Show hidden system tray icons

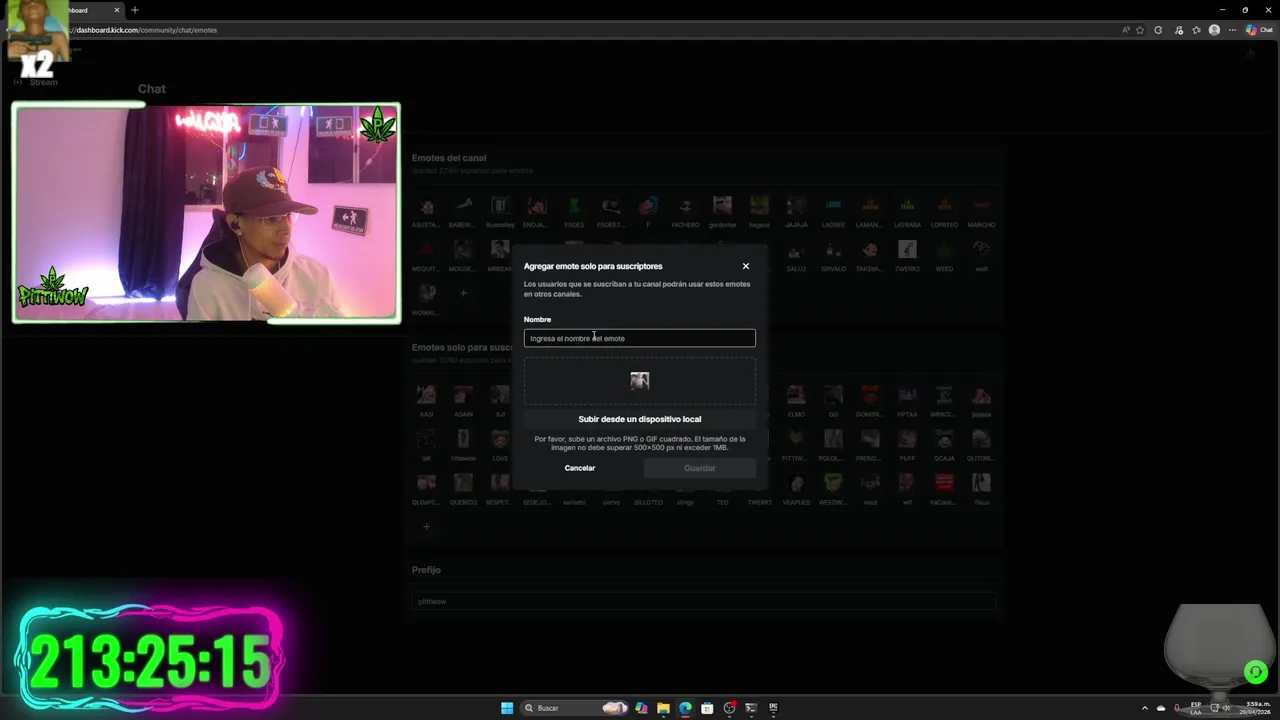pos(1145,708)
